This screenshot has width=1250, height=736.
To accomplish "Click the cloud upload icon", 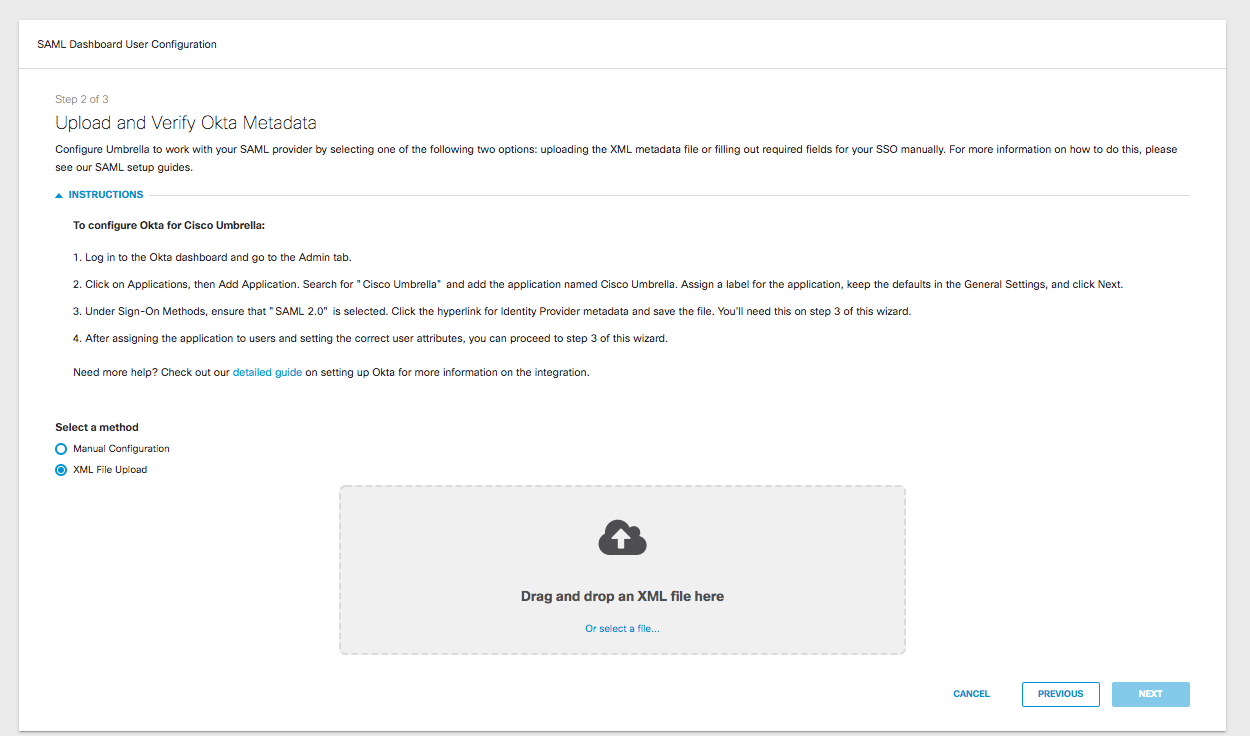I will point(622,538).
